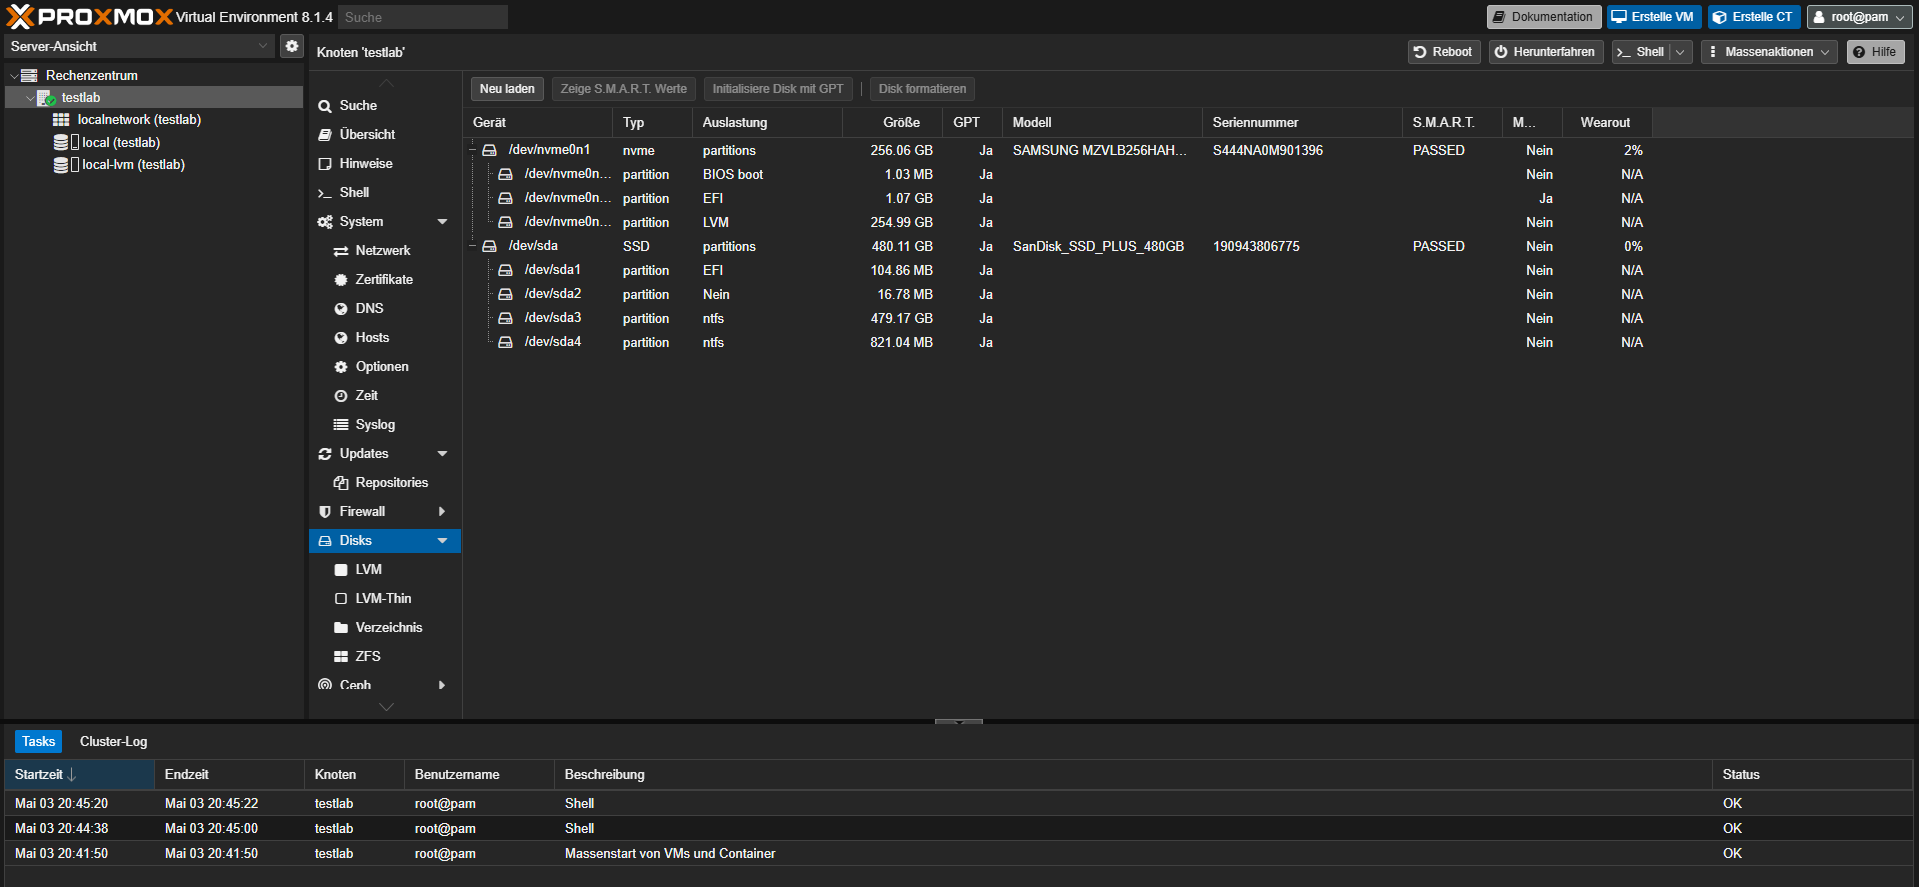
Task: Click the LVM-Thin outline square icon
Action: pyautogui.click(x=341, y=599)
